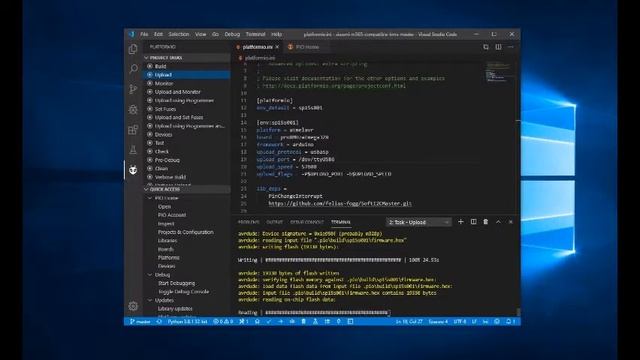
Task: Click errors and warnings count in status bar
Action: [x=223, y=322]
